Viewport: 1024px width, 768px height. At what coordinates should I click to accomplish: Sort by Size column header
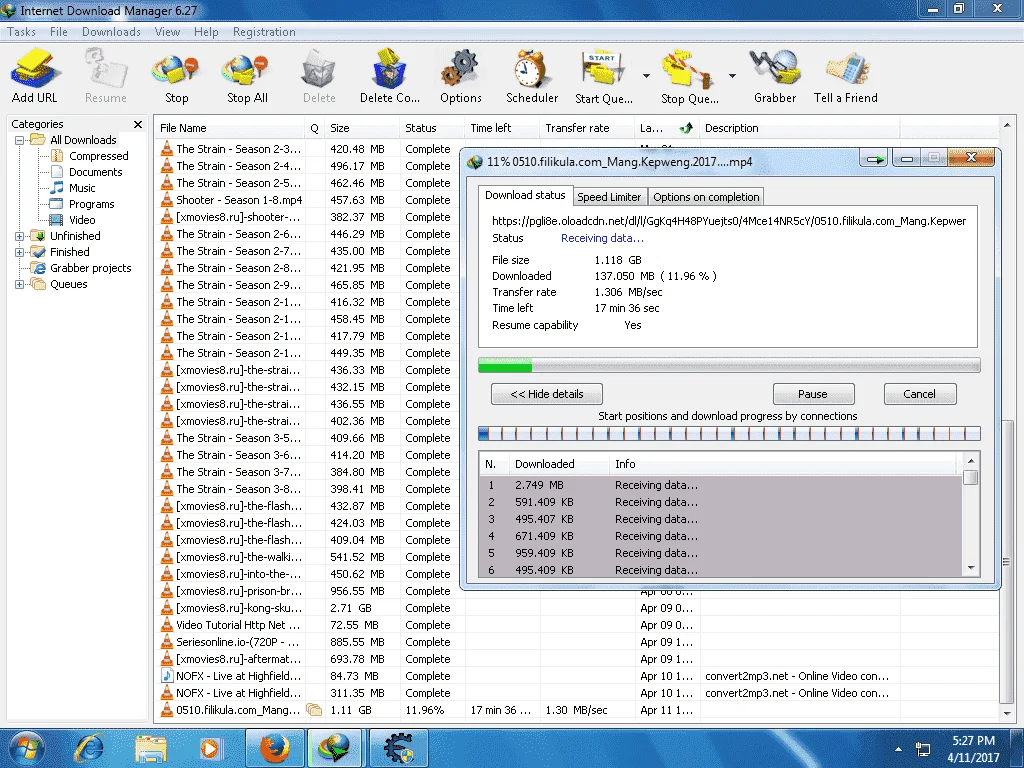click(362, 128)
